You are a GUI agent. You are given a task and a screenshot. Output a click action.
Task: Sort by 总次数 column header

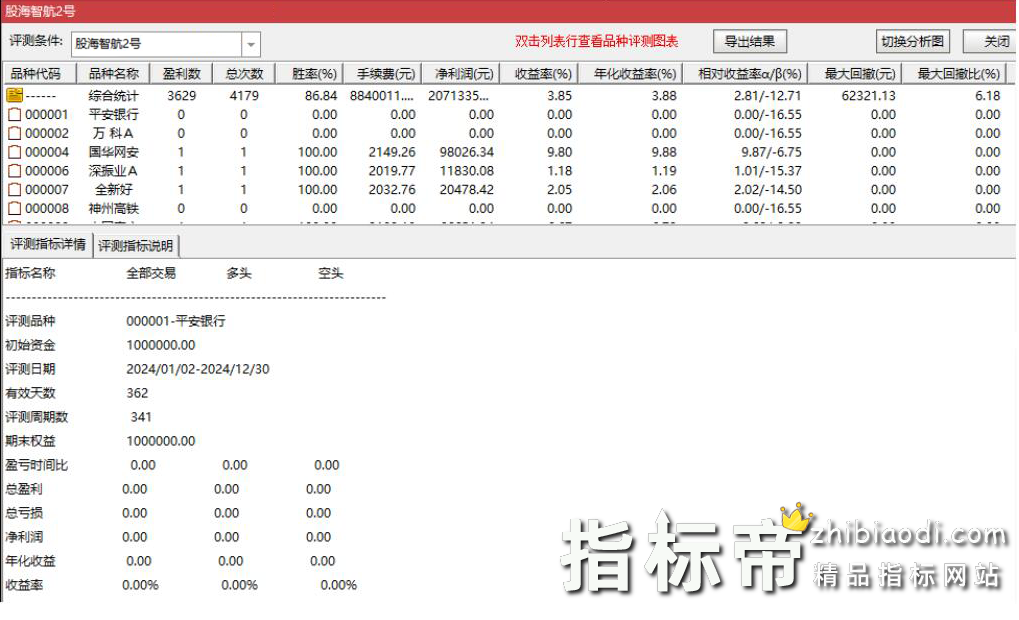244,73
